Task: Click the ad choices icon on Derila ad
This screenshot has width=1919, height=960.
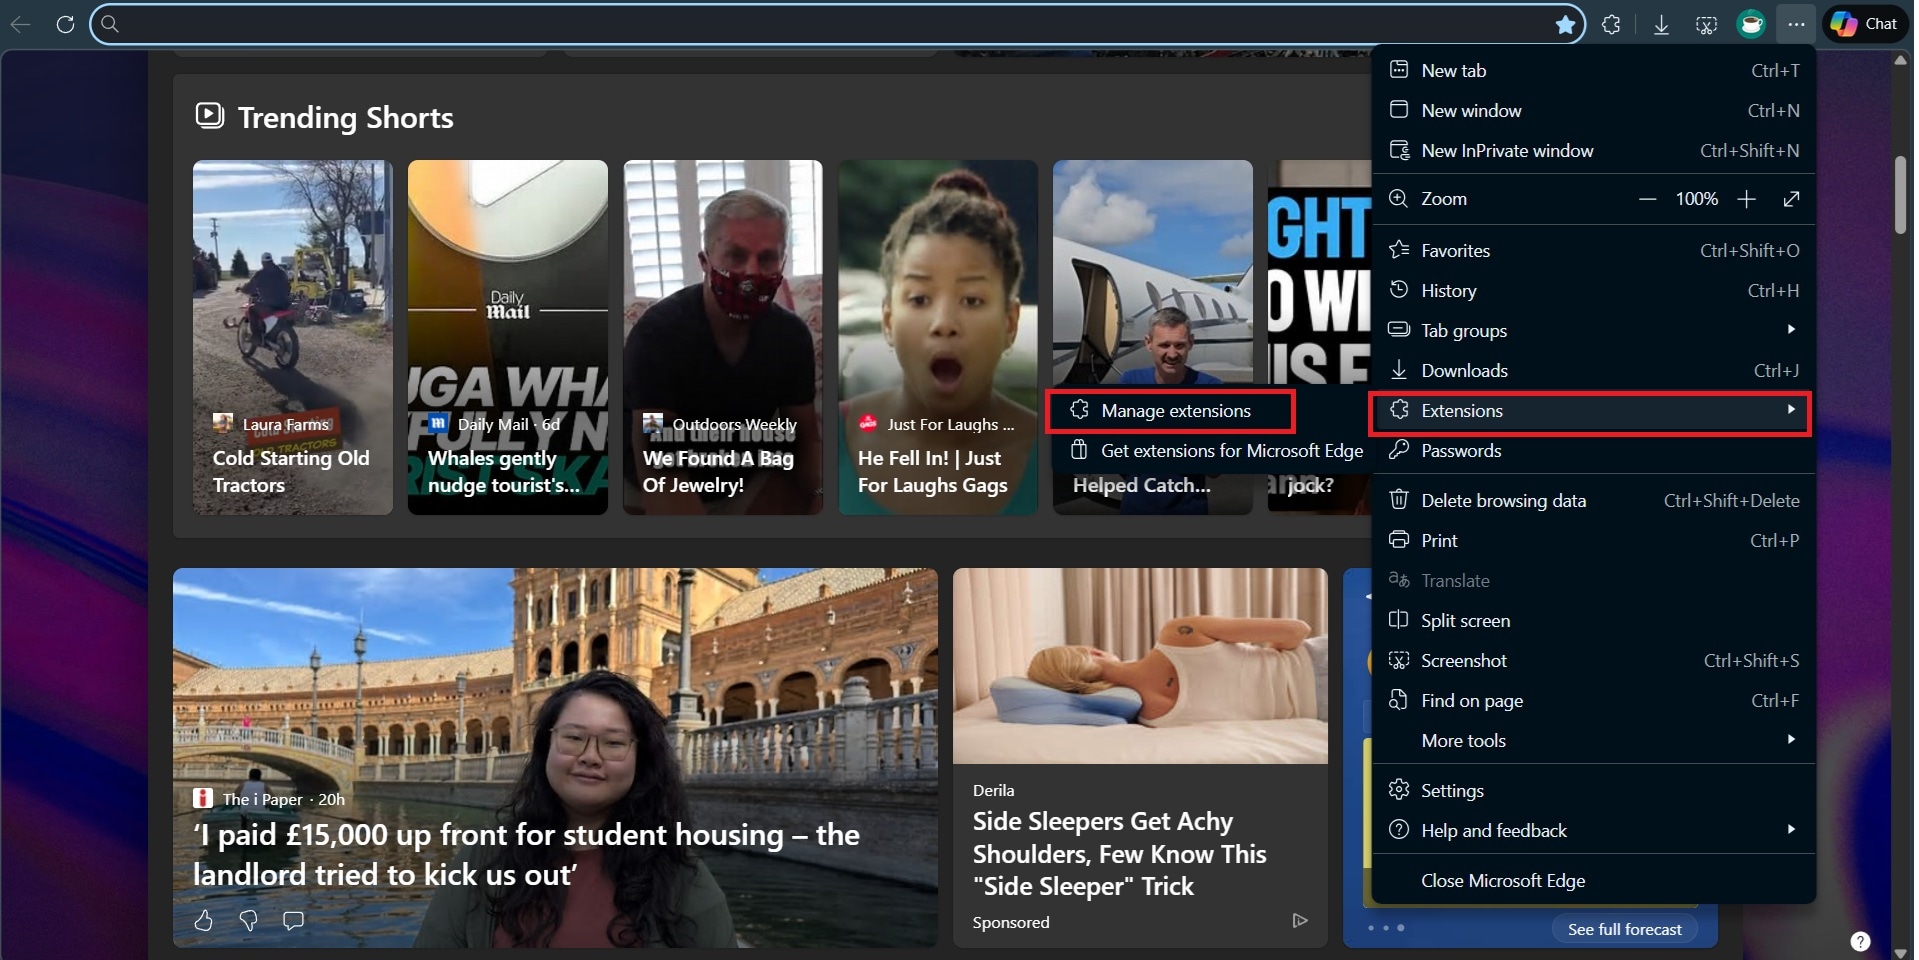Action: 1299,921
